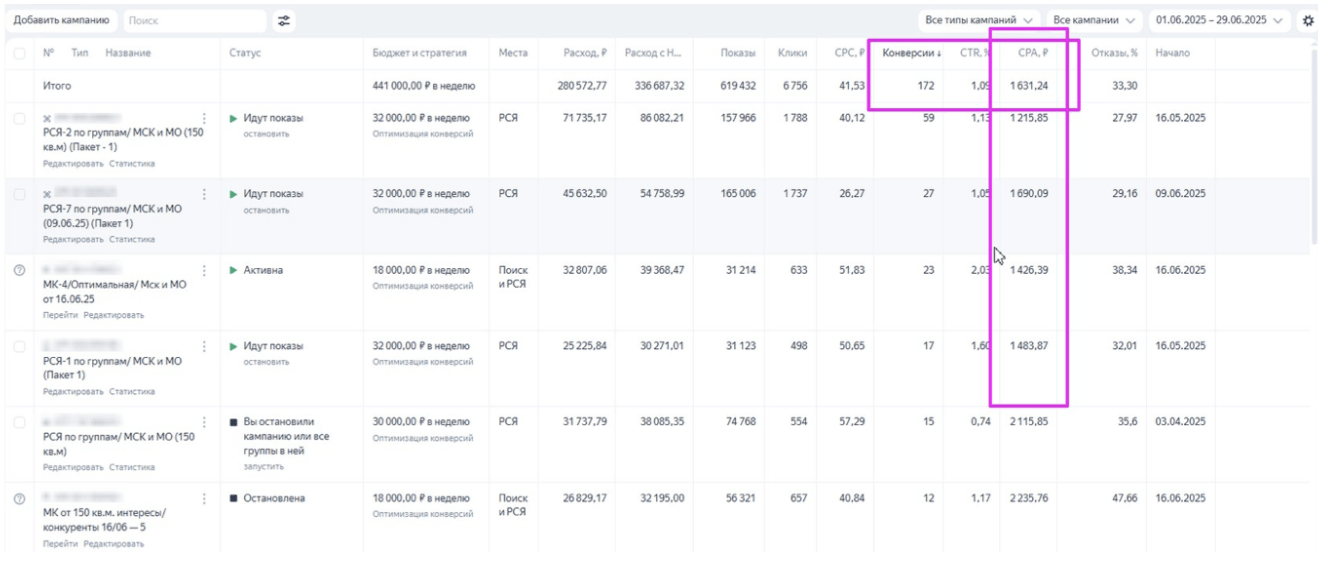Image resolution: width=1318 pixels, height=580 pixels.
Task: Click question mark icon beside МК от 150 кв.м.
Action: coord(19,498)
